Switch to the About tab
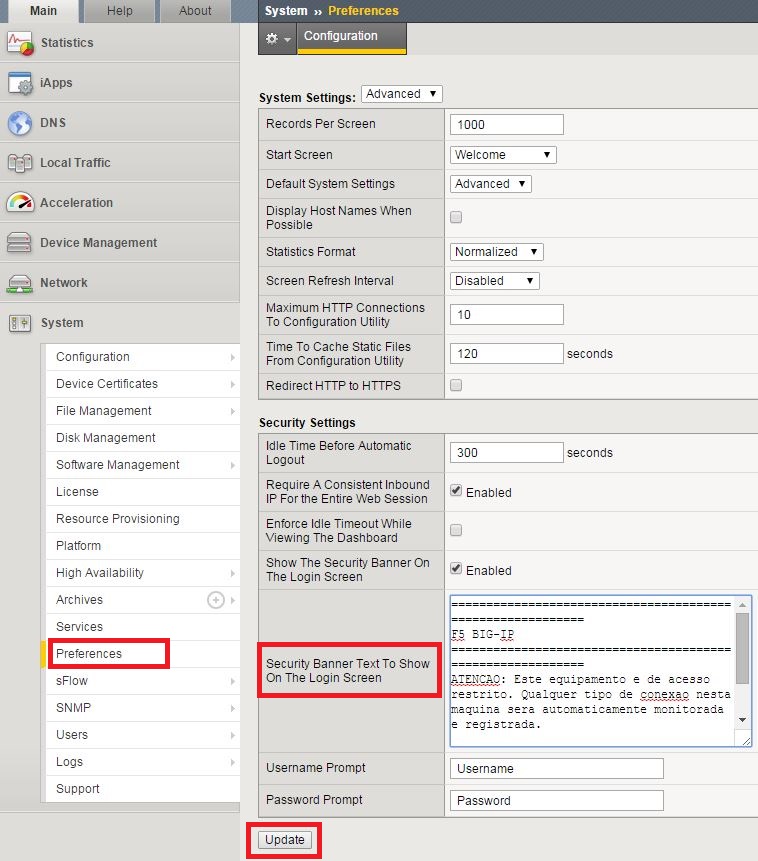Screen dimensions: 758x861 click(x=195, y=11)
